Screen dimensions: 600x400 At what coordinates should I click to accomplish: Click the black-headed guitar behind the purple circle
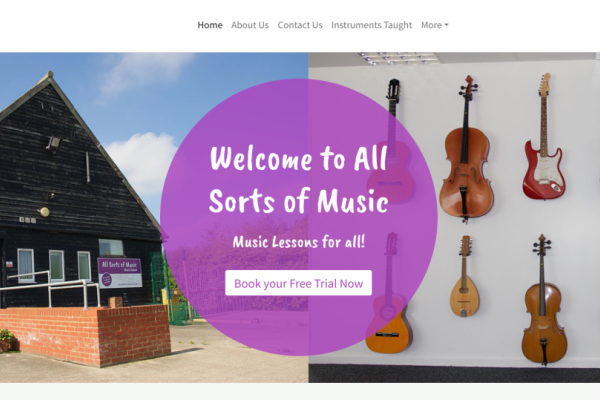click(391, 141)
